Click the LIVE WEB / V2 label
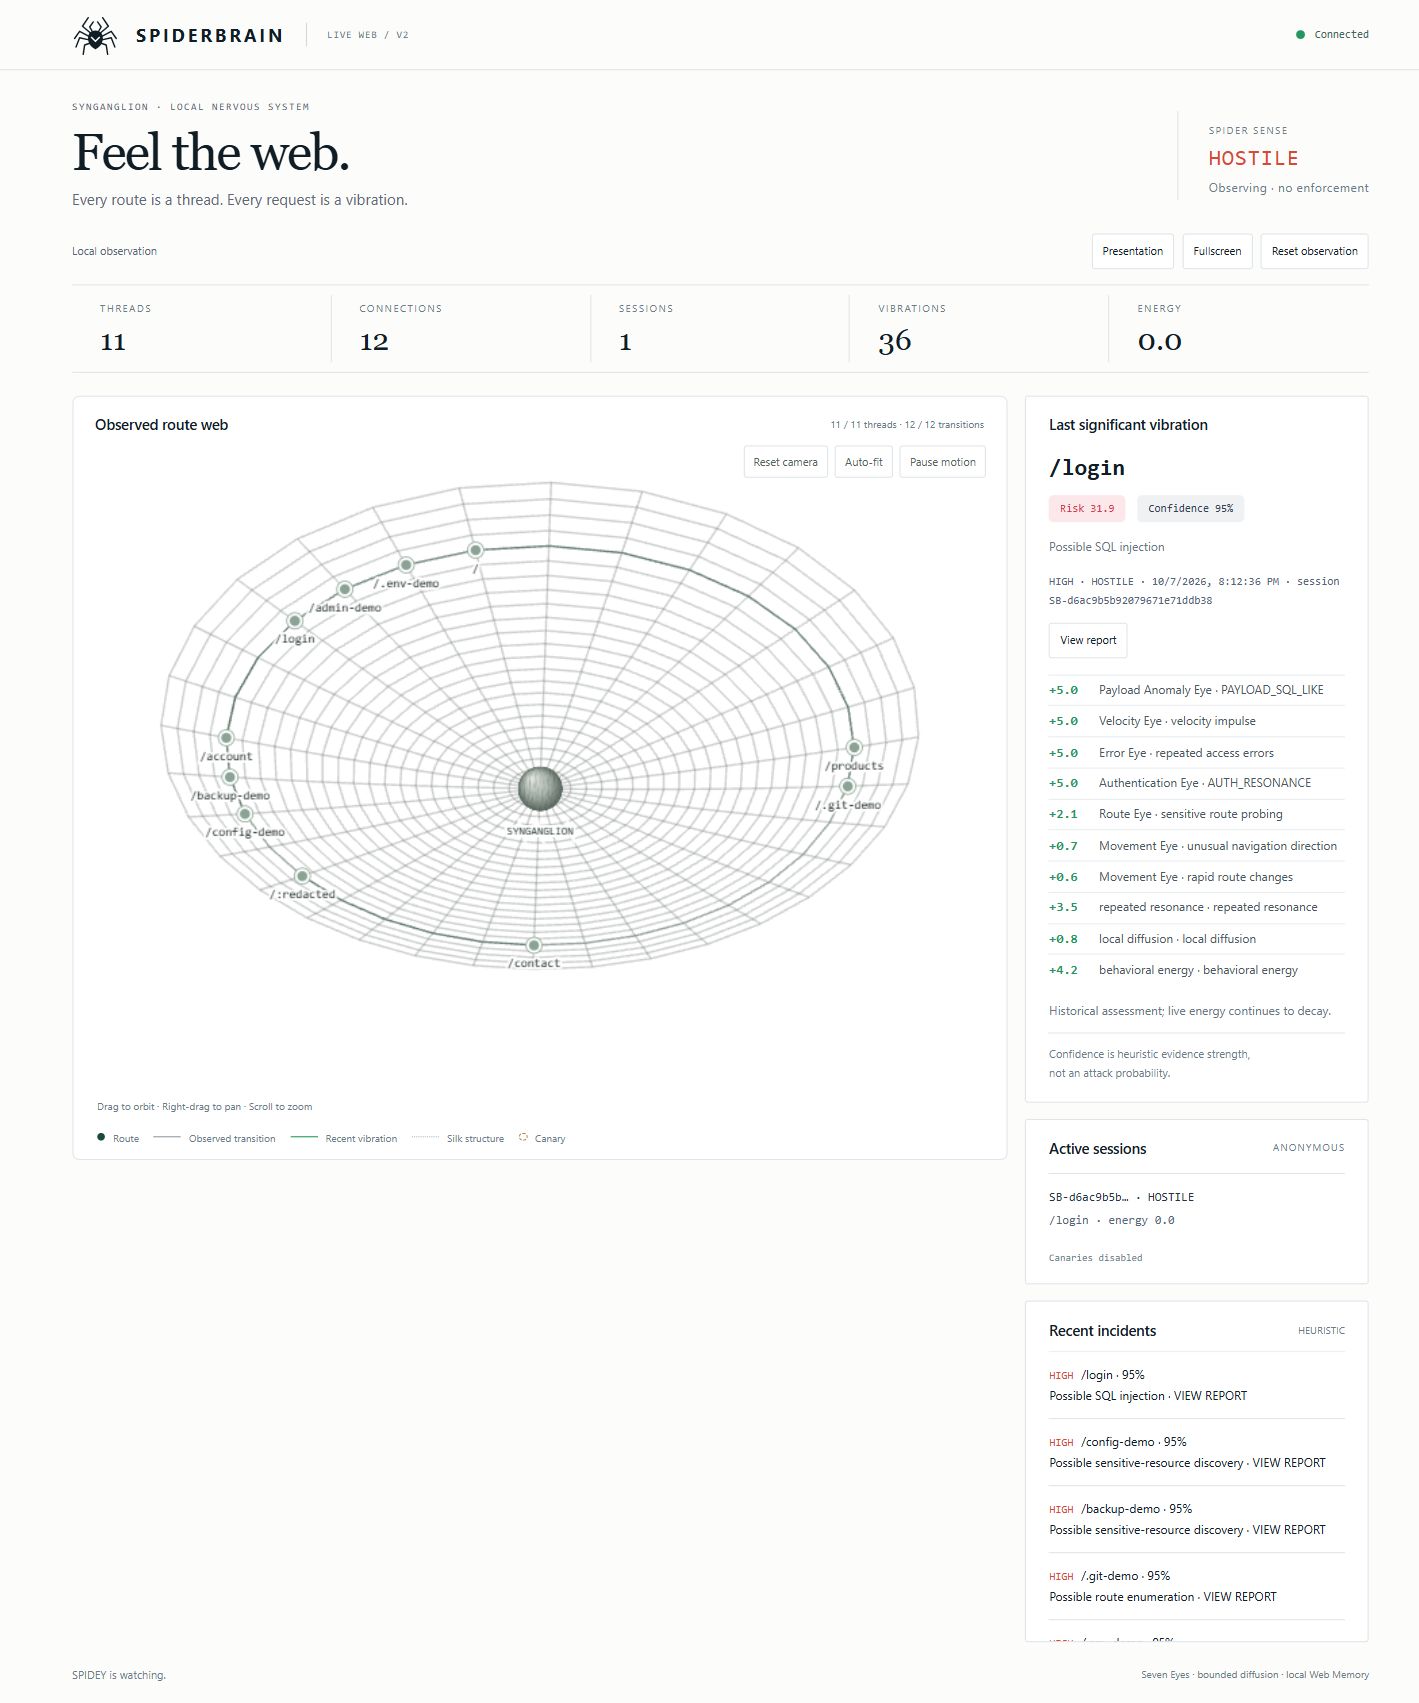The width and height of the screenshot is (1419, 1703). [x=368, y=35]
